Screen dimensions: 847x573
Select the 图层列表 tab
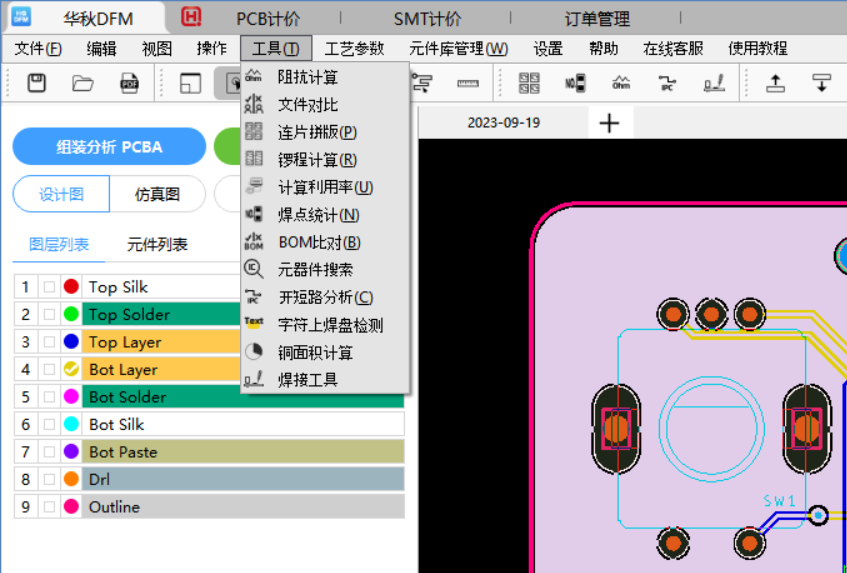click(59, 245)
